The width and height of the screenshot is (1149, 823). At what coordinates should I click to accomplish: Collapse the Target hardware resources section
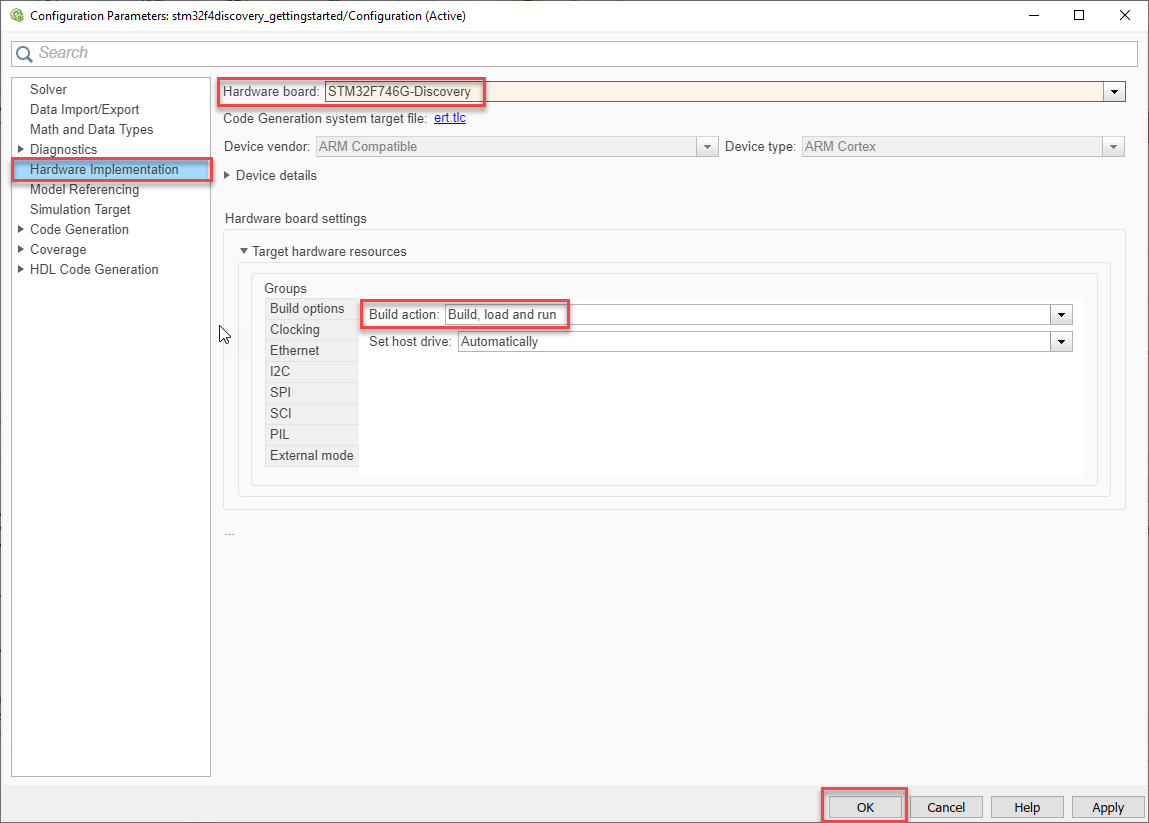[243, 252]
